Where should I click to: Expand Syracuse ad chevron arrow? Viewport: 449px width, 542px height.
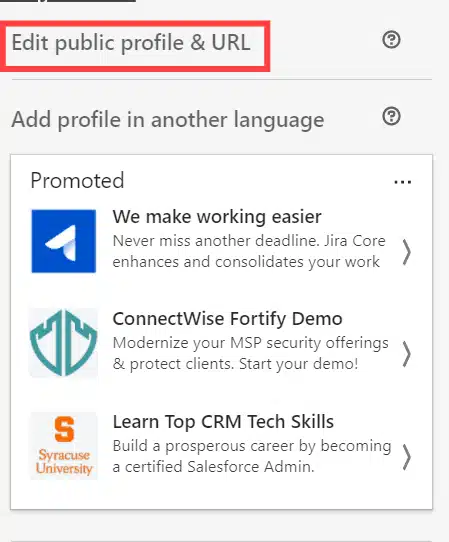407,457
